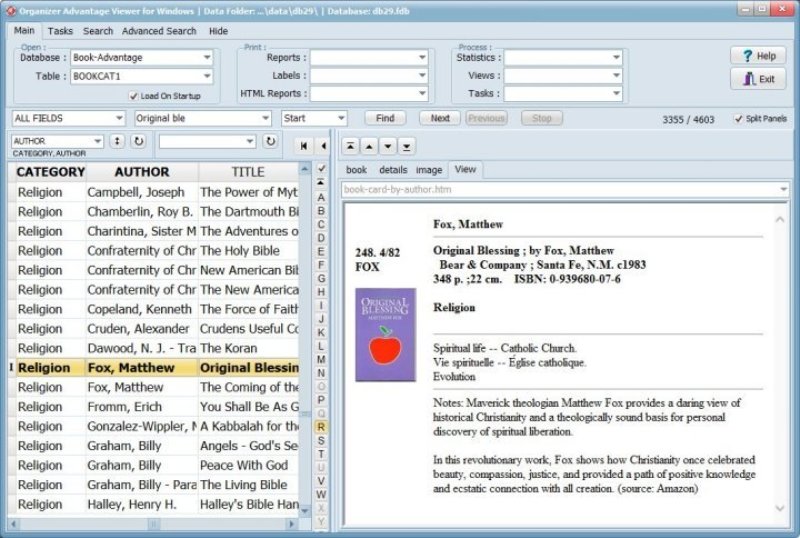Click the first-page arrow icon above the table
The height and width of the screenshot is (538, 800).
[304, 146]
